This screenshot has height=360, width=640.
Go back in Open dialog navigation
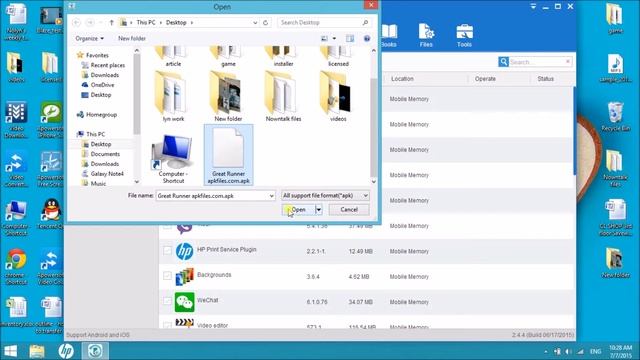tap(76, 22)
